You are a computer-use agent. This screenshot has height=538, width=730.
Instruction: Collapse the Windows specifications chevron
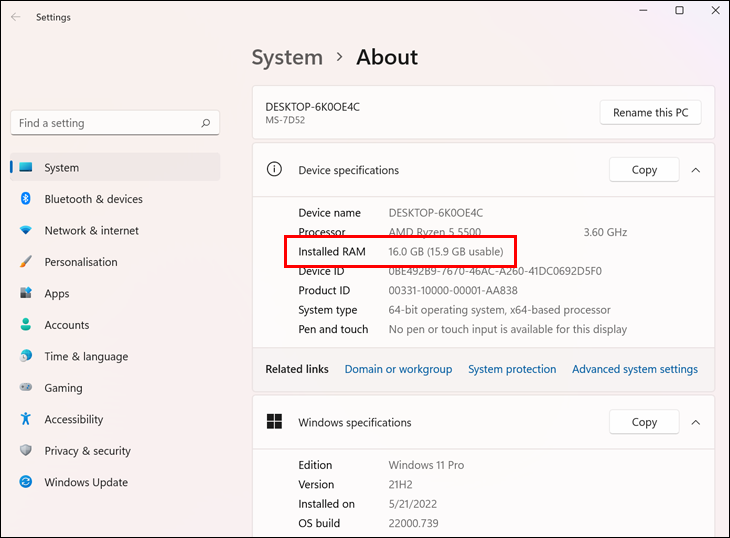(x=696, y=422)
